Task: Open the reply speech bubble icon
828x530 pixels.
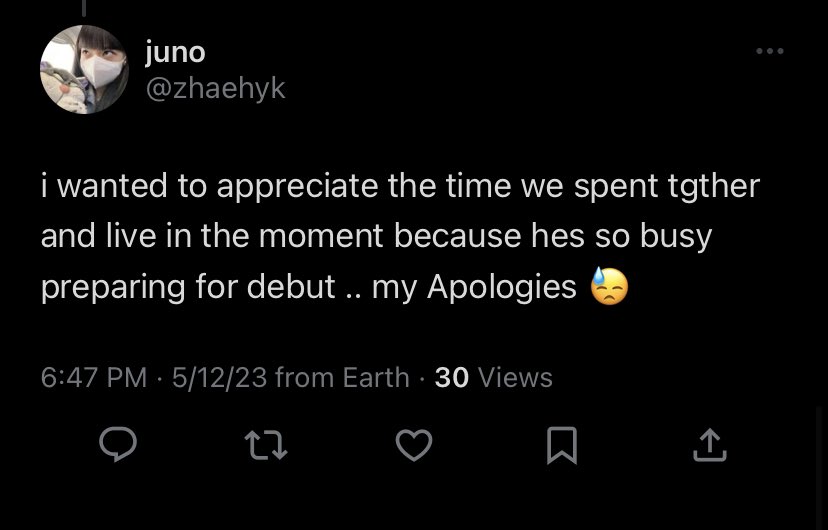Action: [x=118, y=444]
